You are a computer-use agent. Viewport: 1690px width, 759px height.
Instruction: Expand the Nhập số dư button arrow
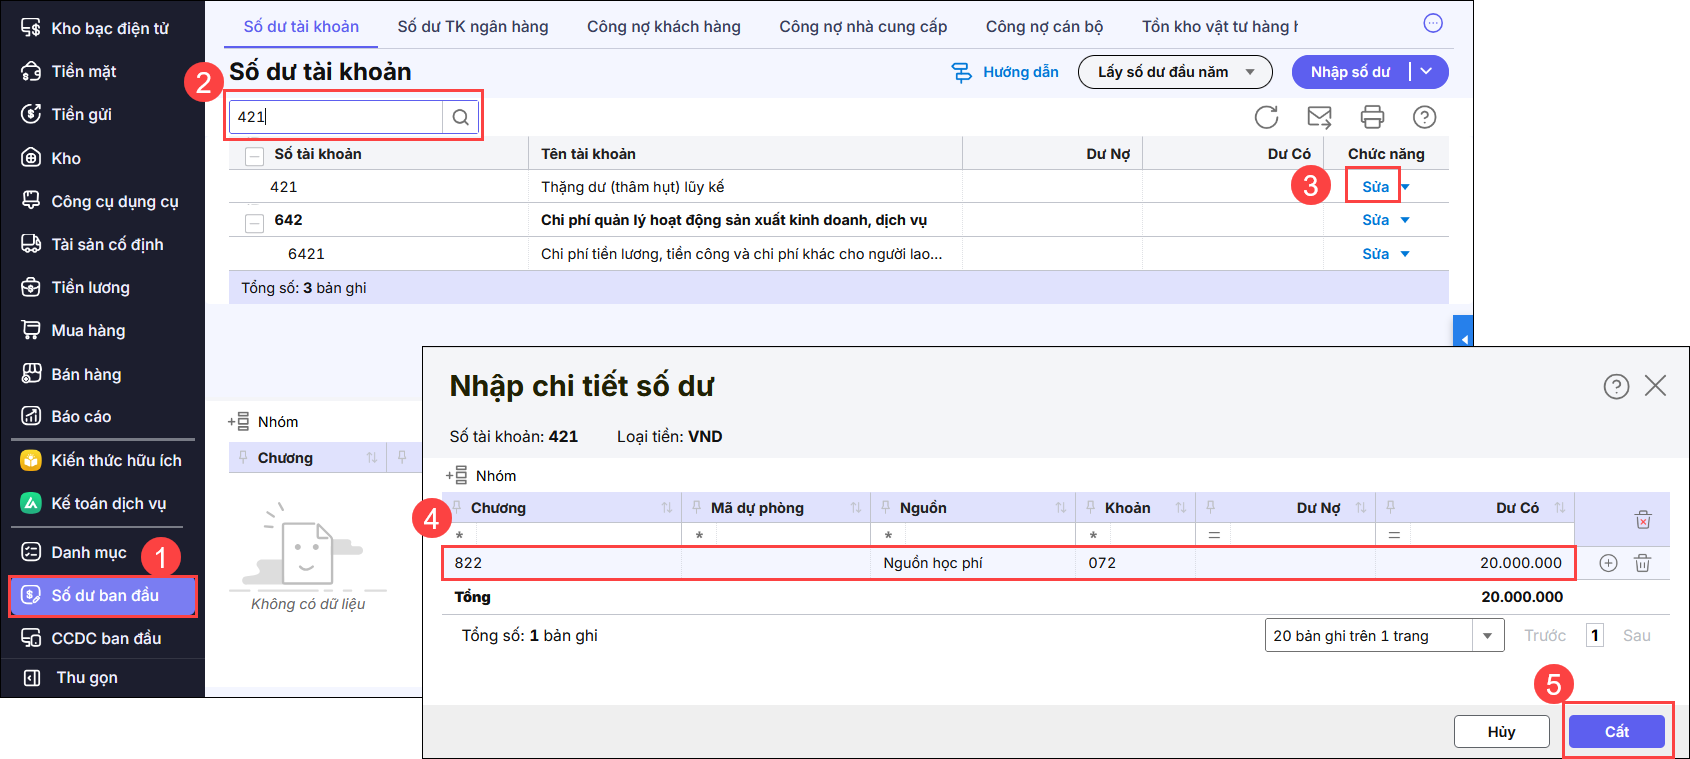click(1427, 72)
